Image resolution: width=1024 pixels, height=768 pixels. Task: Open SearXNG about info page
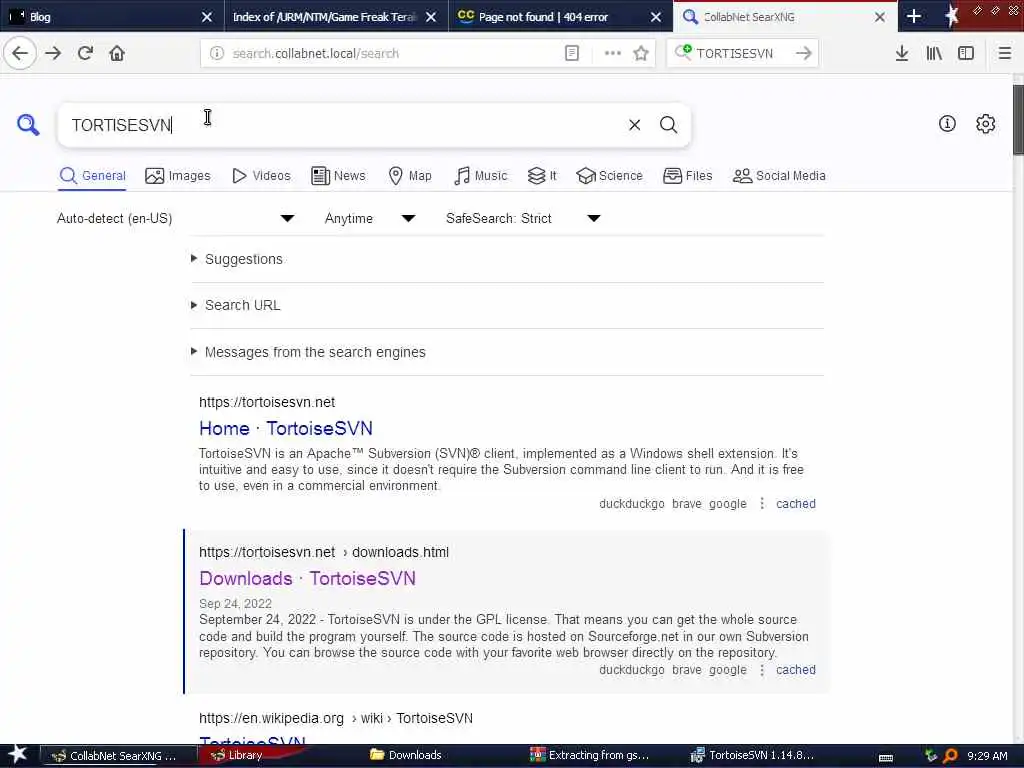tap(947, 123)
